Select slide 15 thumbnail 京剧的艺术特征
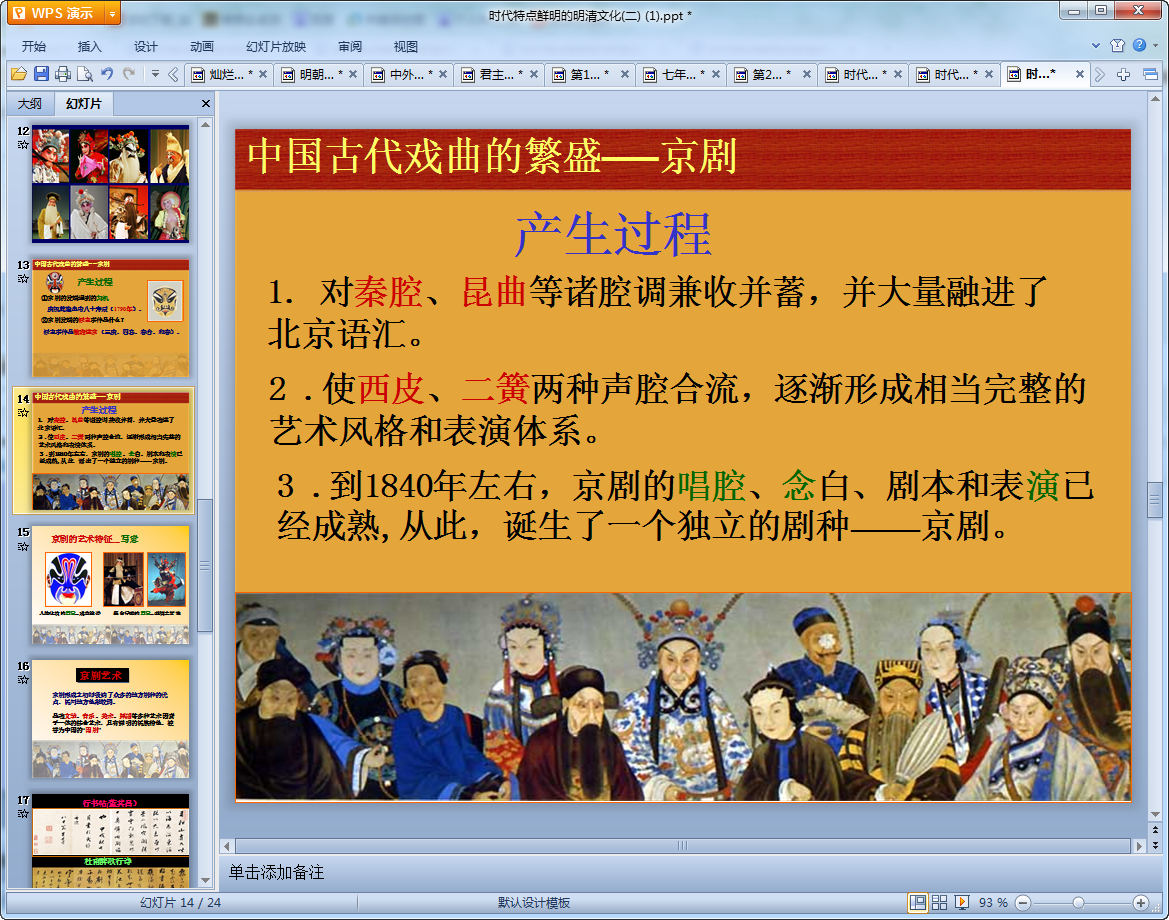1169x920 pixels. 110,585
